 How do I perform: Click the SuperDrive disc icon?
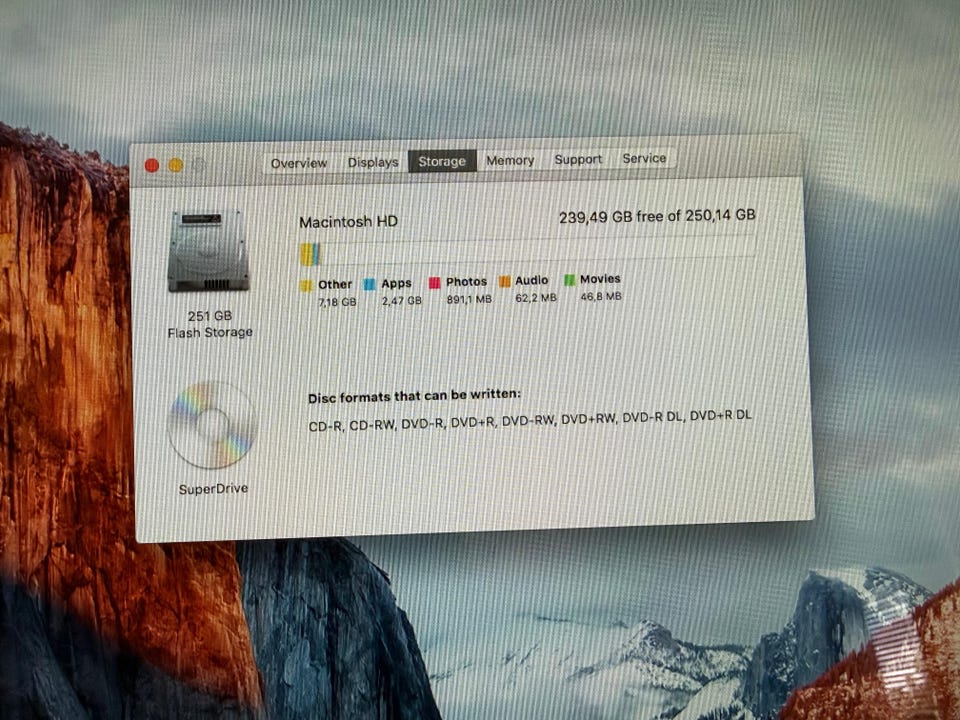coord(212,426)
